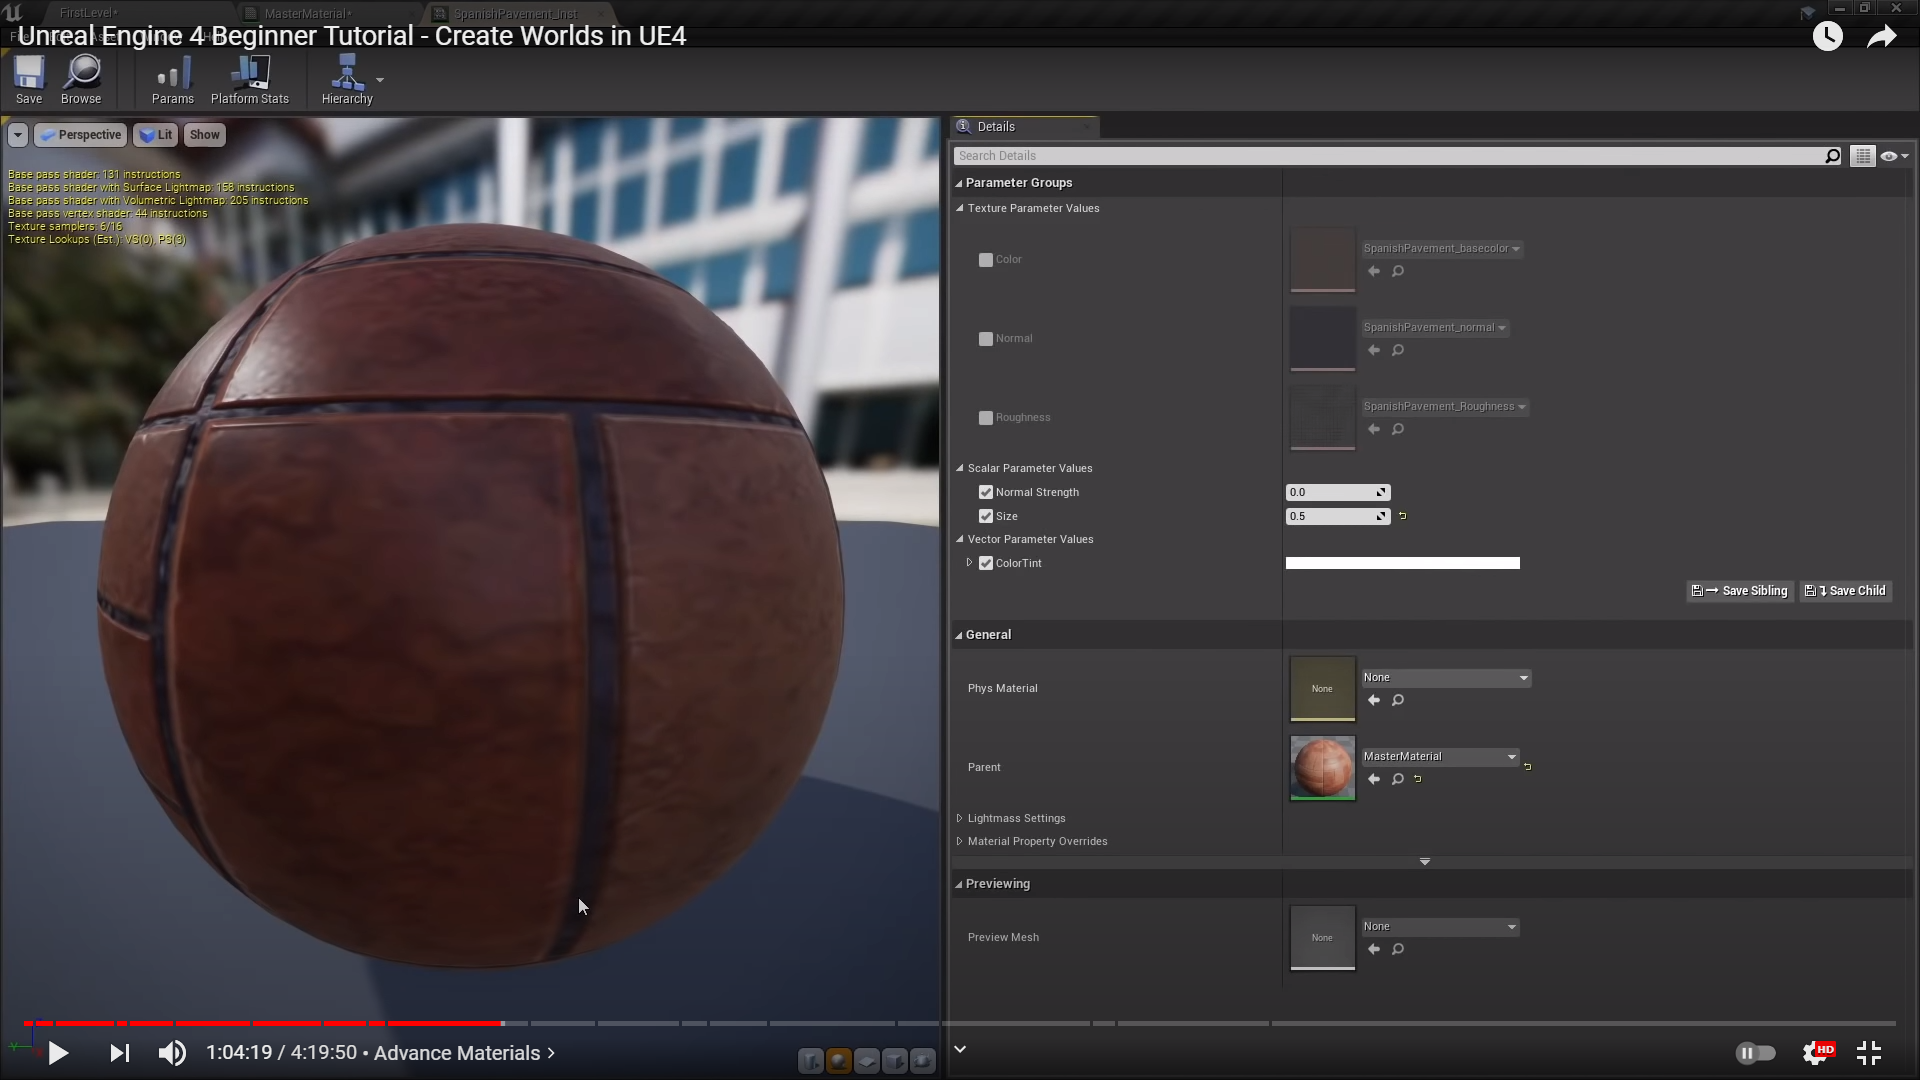Click the Save Child button
This screenshot has height=1080, width=1920.
[x=1846, y=591]
